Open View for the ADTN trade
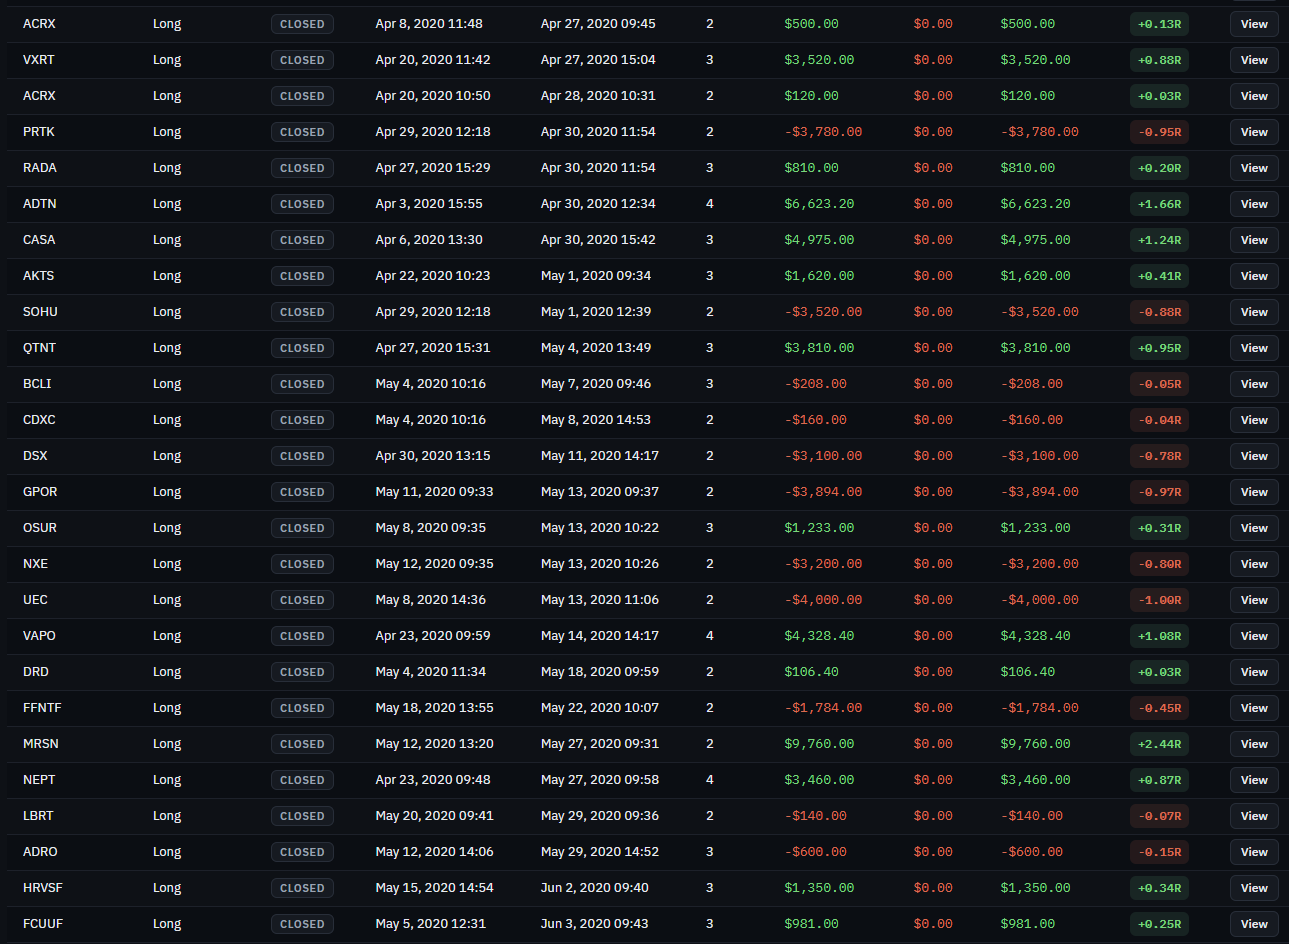Screen dimensions: 1289x944 coord(1254,204)
